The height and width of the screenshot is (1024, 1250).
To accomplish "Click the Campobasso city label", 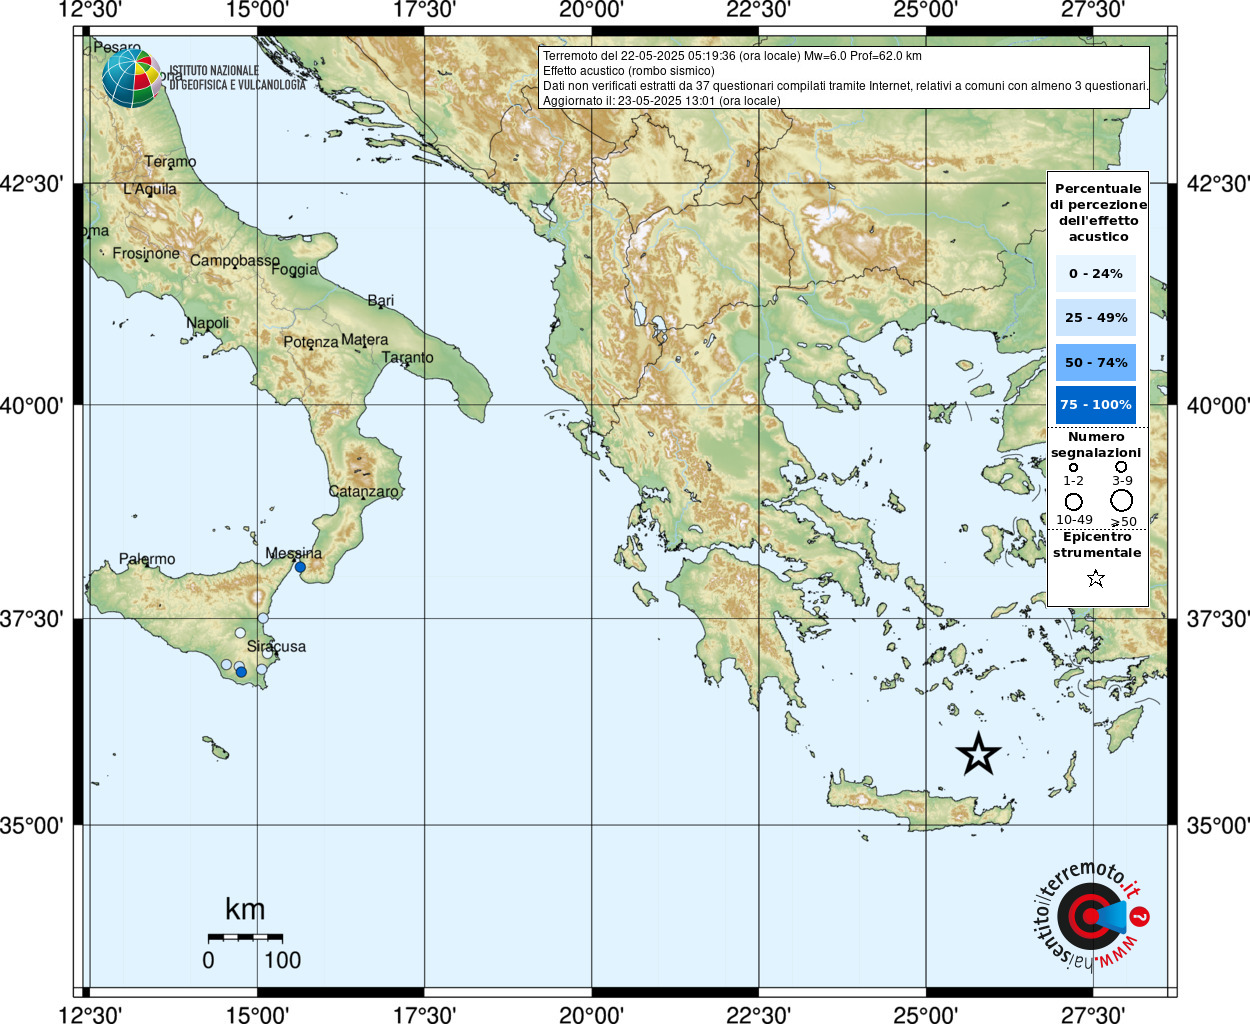I will (235, 260).
